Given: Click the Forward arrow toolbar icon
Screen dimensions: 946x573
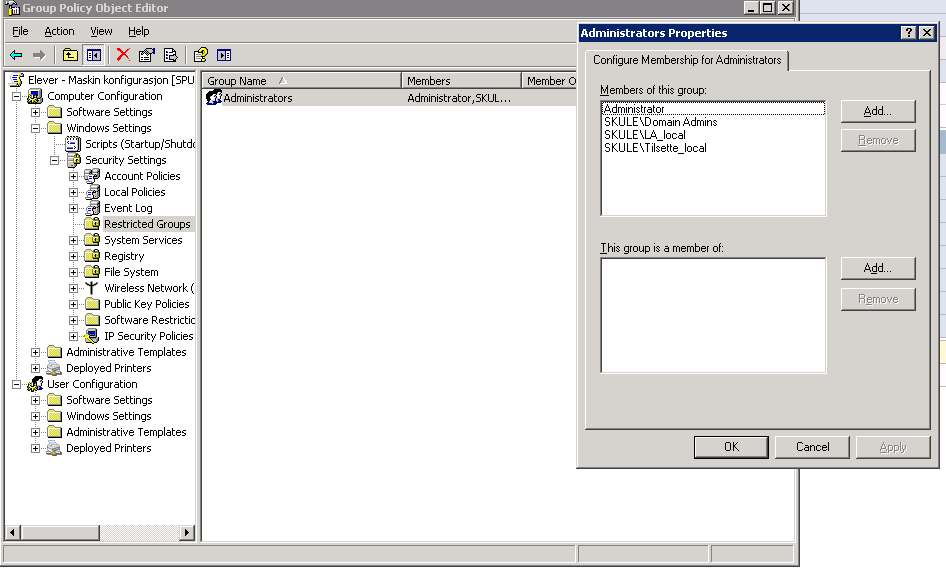Looking at the screenshot, I should coord(39,55).
